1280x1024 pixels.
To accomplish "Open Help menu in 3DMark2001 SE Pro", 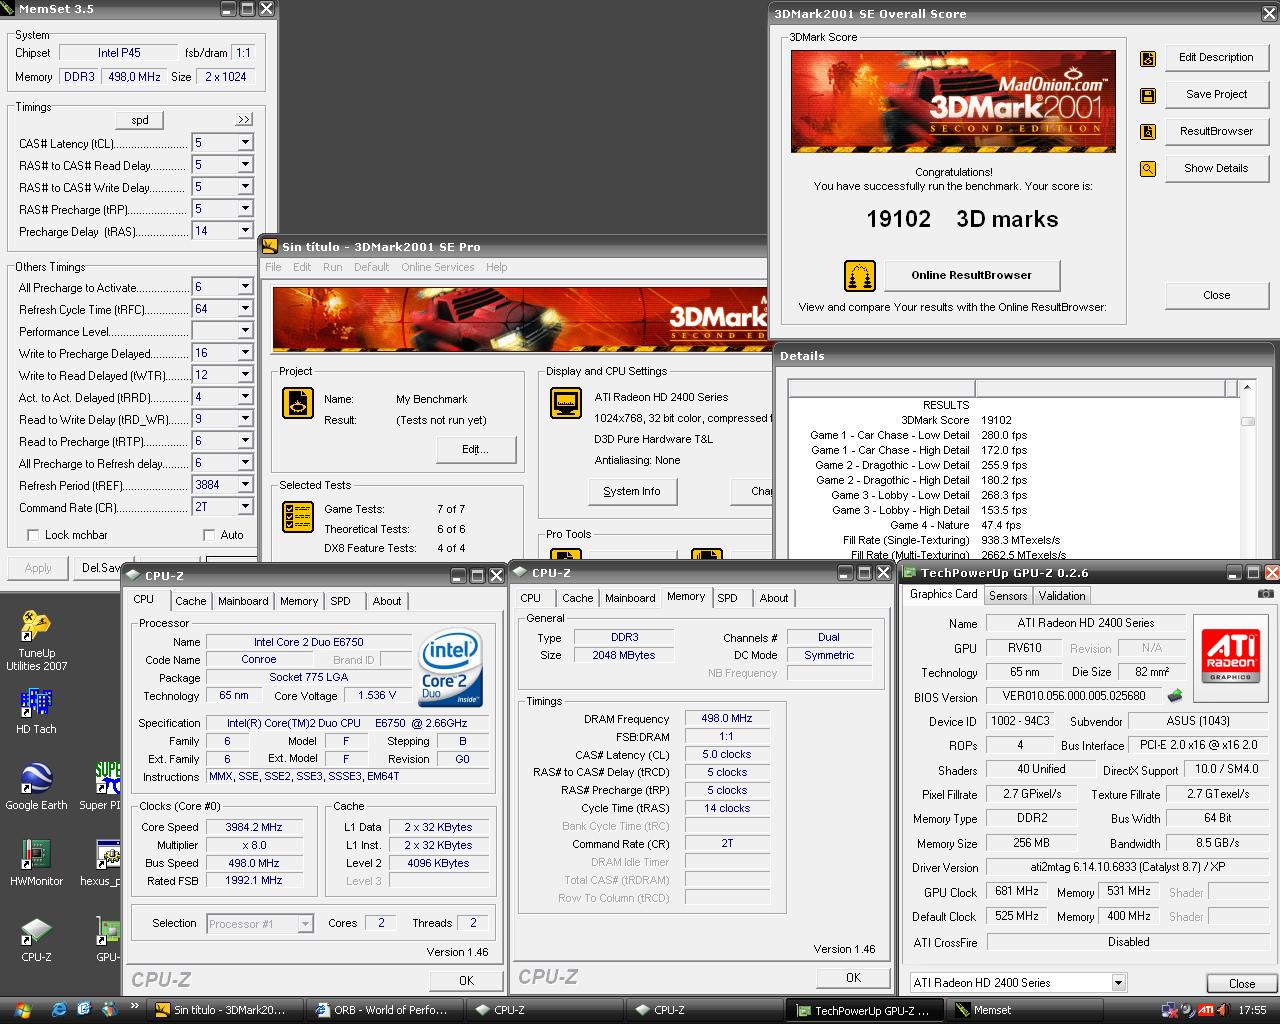I will pos(496,267).
